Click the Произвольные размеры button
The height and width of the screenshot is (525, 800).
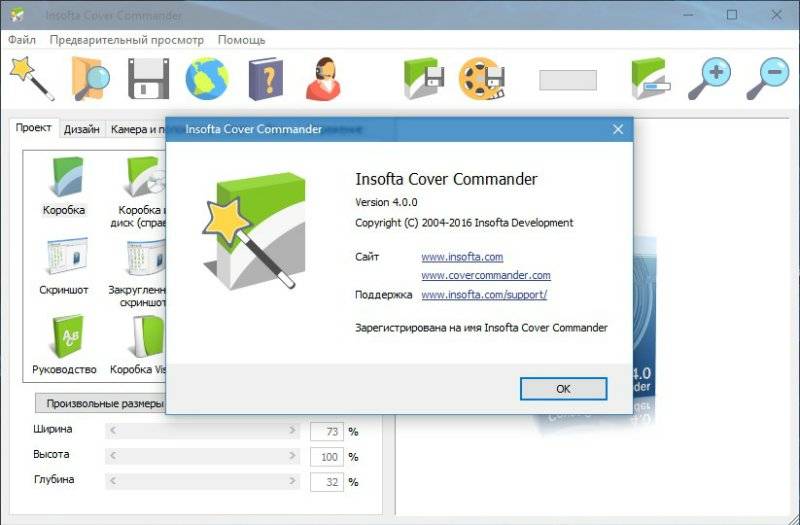[x=101, y=403]
